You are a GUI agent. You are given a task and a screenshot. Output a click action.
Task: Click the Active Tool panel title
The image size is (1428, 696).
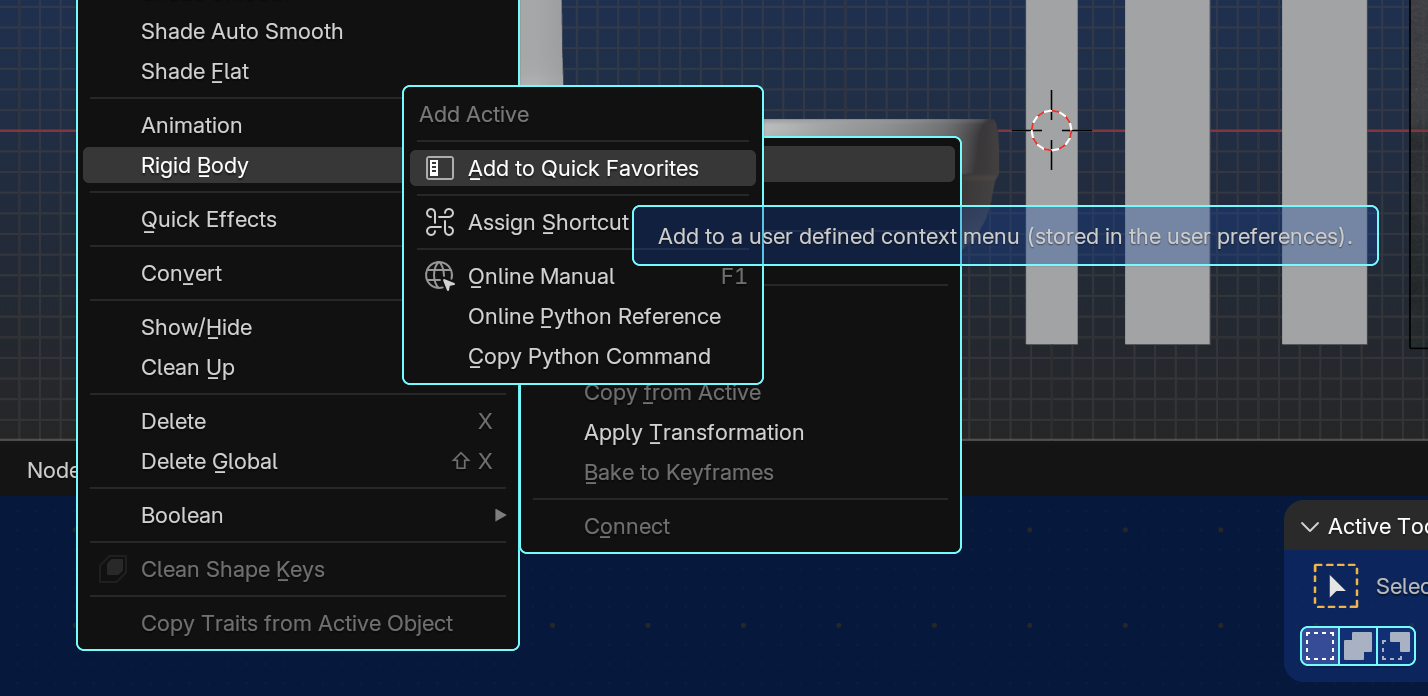pos(1377,526)
